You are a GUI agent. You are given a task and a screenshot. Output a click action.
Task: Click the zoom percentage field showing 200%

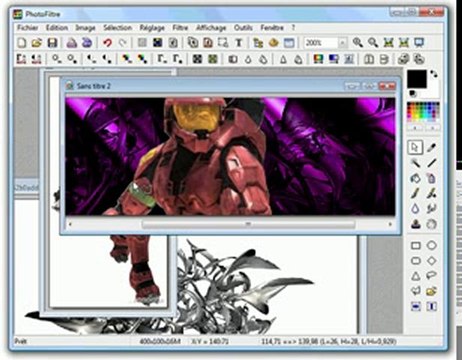(x=321, y=43)
